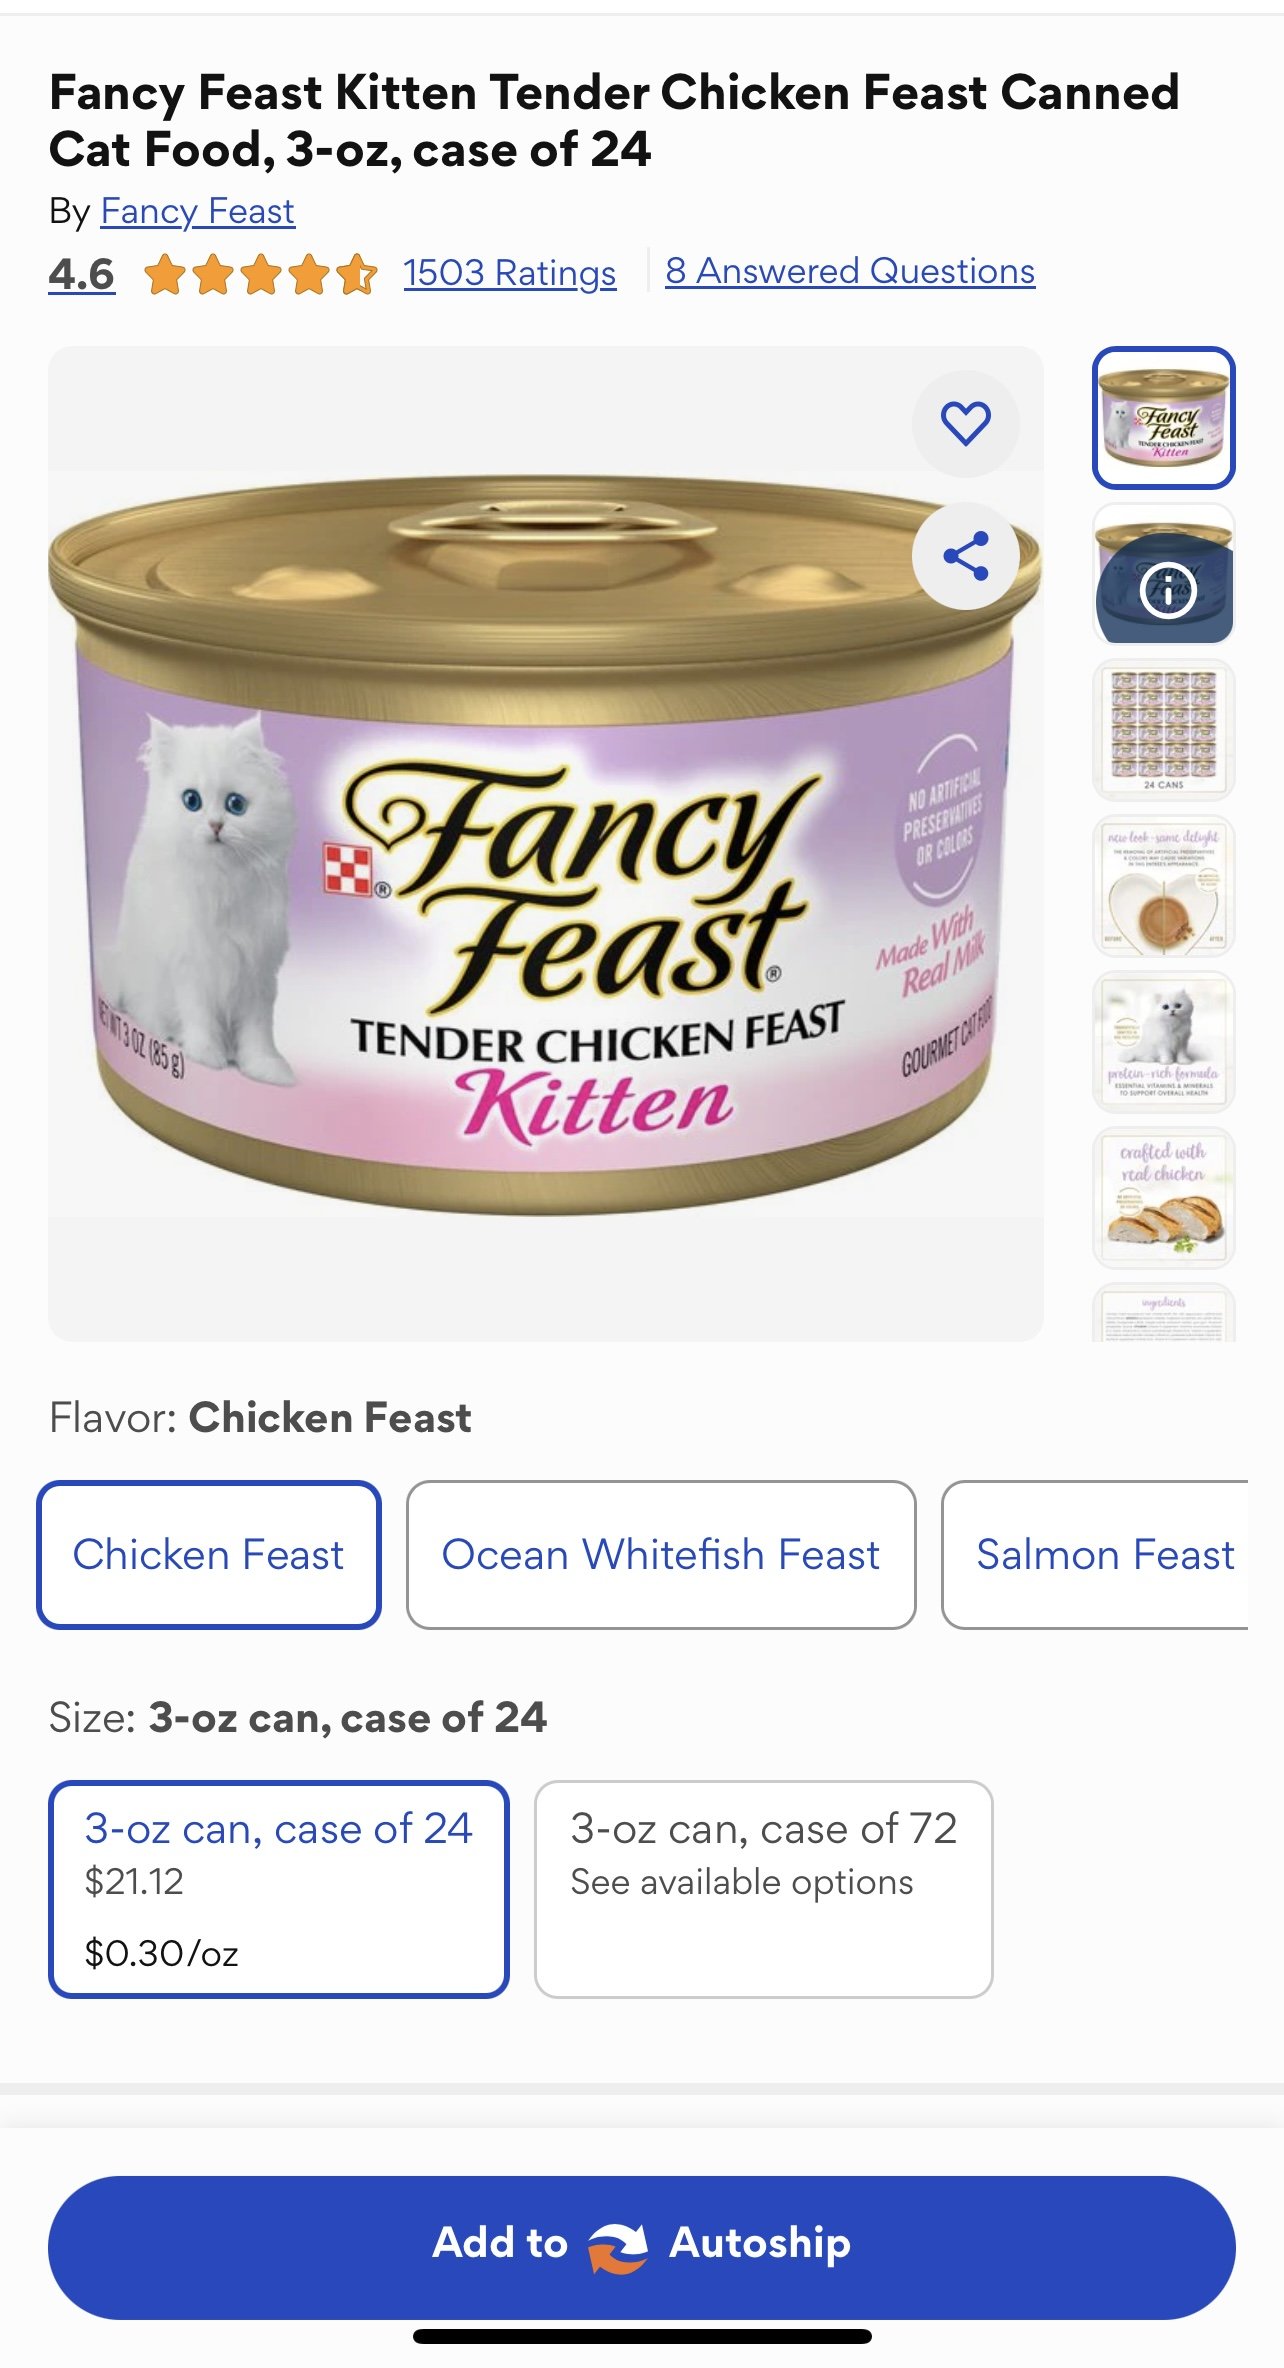View the 24 cans pack thumbnail
Image resolution: width=1284 pixels, height=2368 pixels.
[1164, 730]
